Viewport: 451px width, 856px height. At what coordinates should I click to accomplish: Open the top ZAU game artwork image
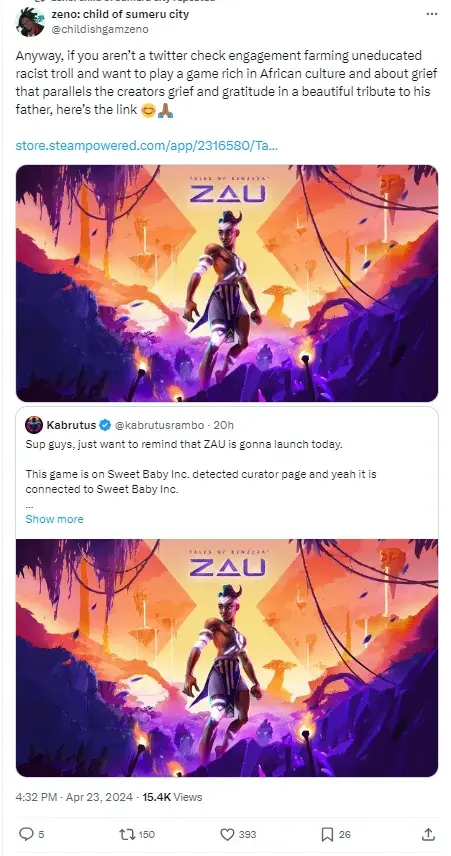(227, 283)
